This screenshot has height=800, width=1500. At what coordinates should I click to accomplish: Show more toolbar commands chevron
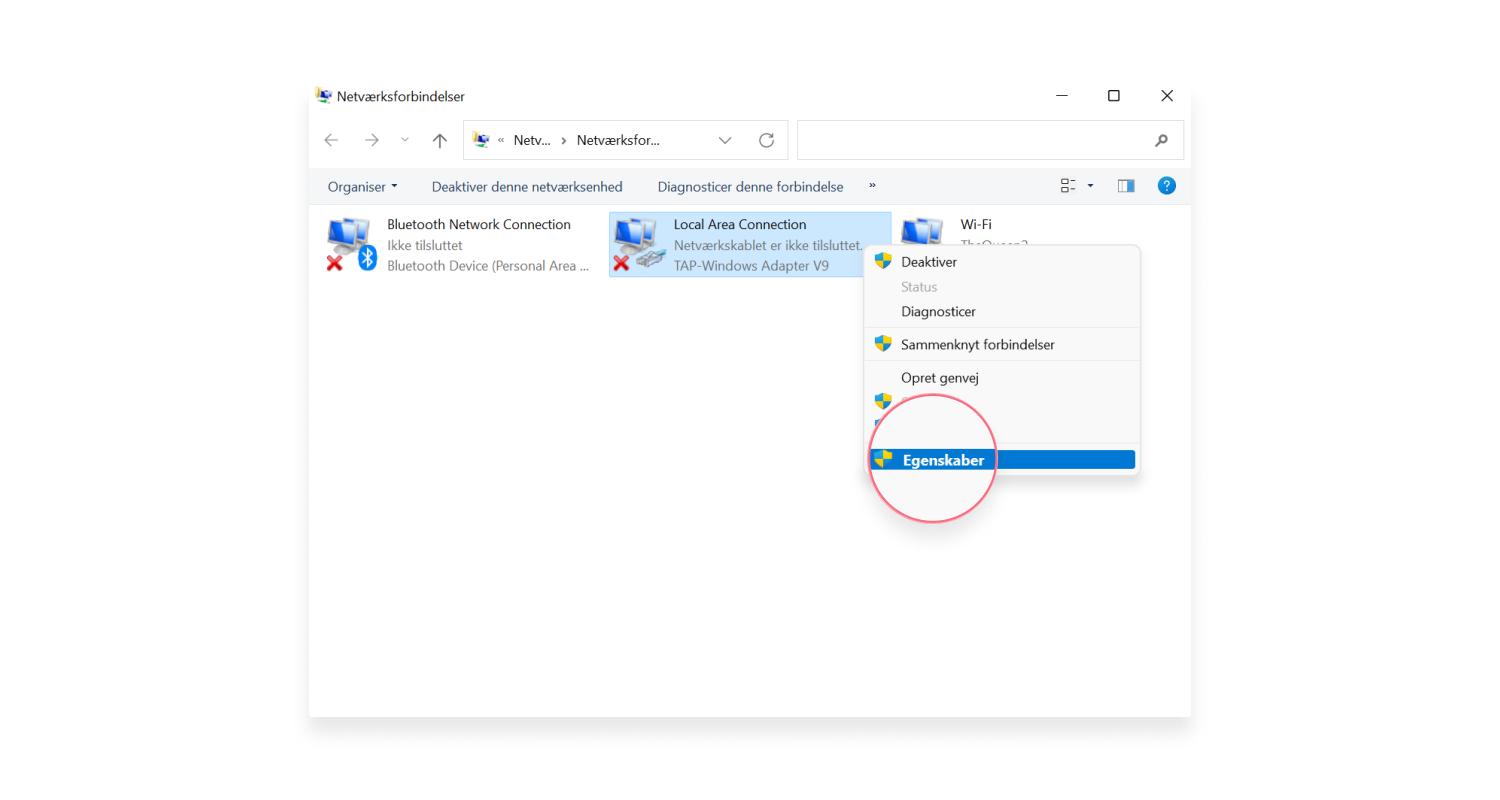pyautogui.click(x=872, y=185)
